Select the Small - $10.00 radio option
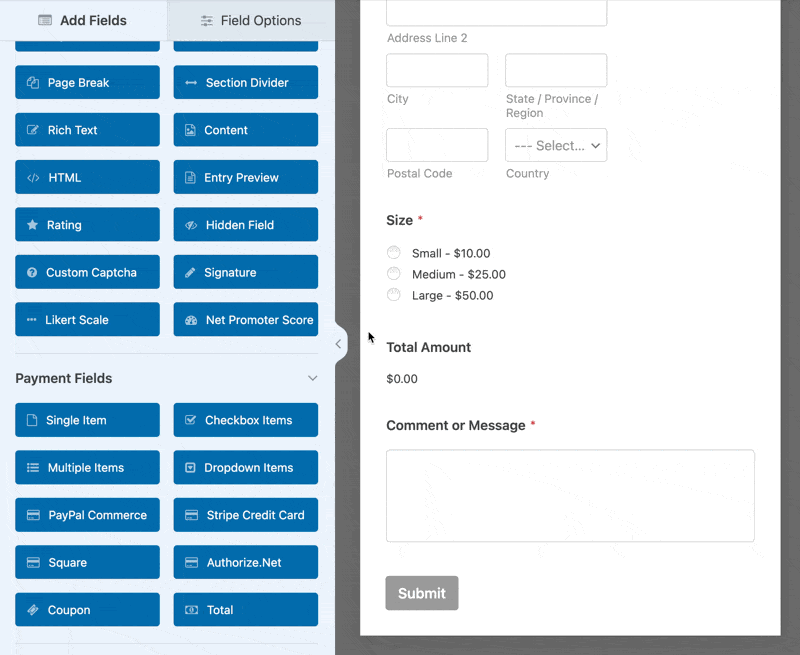The width and height of the screenshot is (800, 655). coord(394,253)
